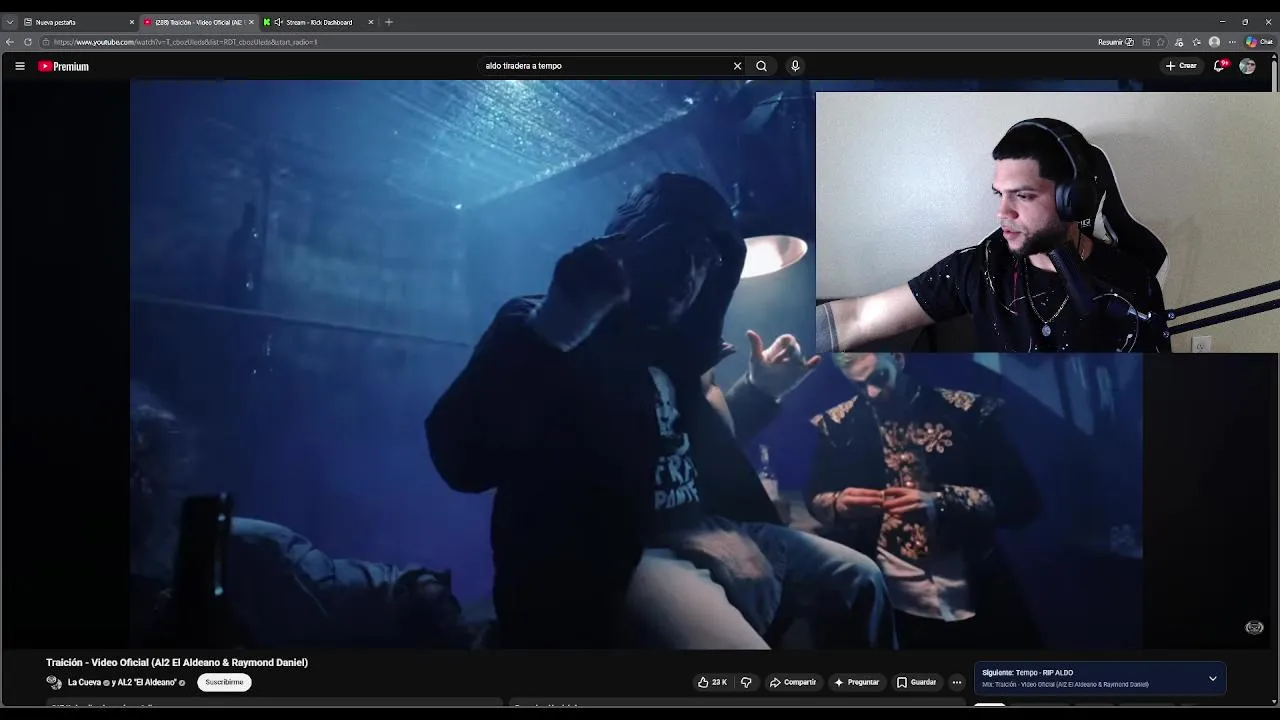The width and height of the screenshot is (1280, 720).
Task: Open Copilot Chat sidebar
Action: [x=1258, y=42]
